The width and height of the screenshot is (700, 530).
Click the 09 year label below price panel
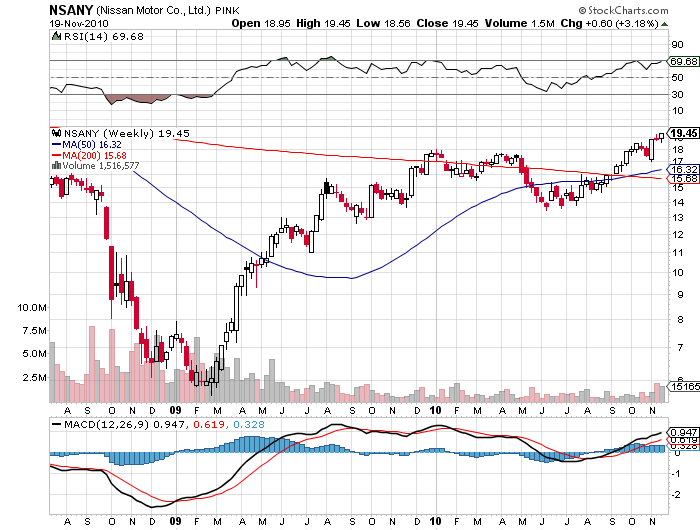coord(175,410)
